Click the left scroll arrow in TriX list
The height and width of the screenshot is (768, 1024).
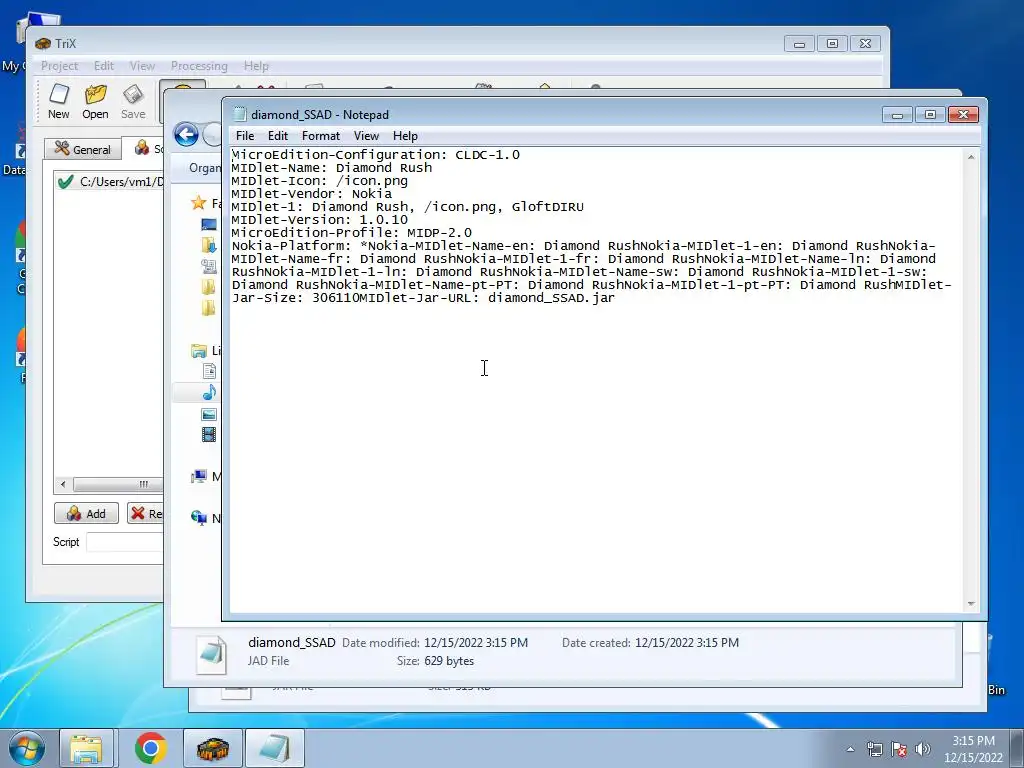click(63, 485)
